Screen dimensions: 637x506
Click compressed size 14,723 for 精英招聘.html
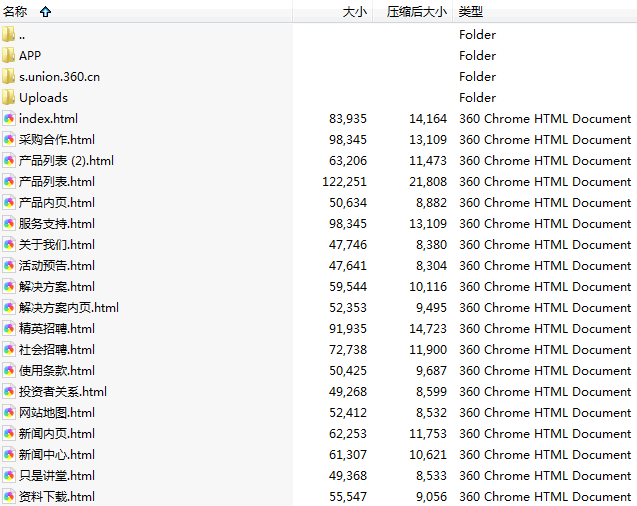click(428, 329)
